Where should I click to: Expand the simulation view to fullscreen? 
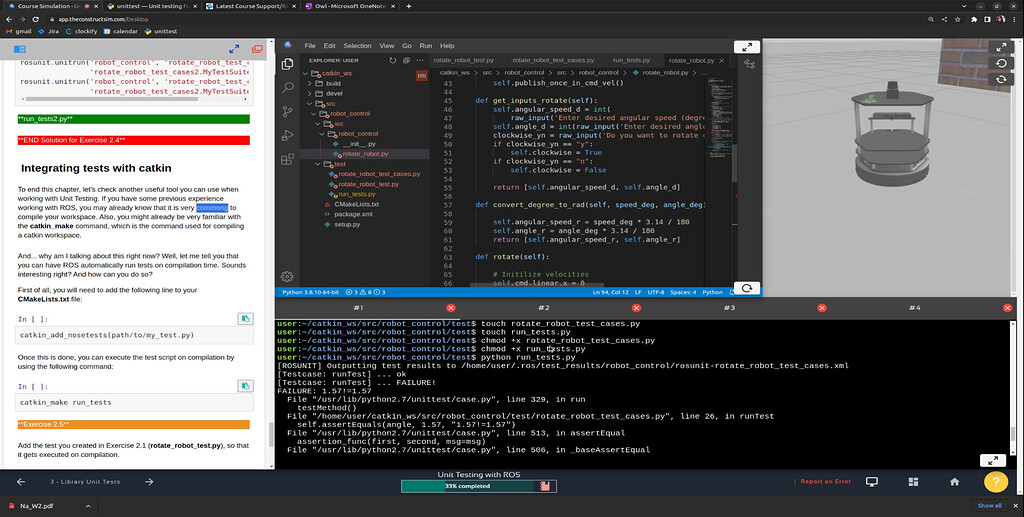[x=1000, y=48]
